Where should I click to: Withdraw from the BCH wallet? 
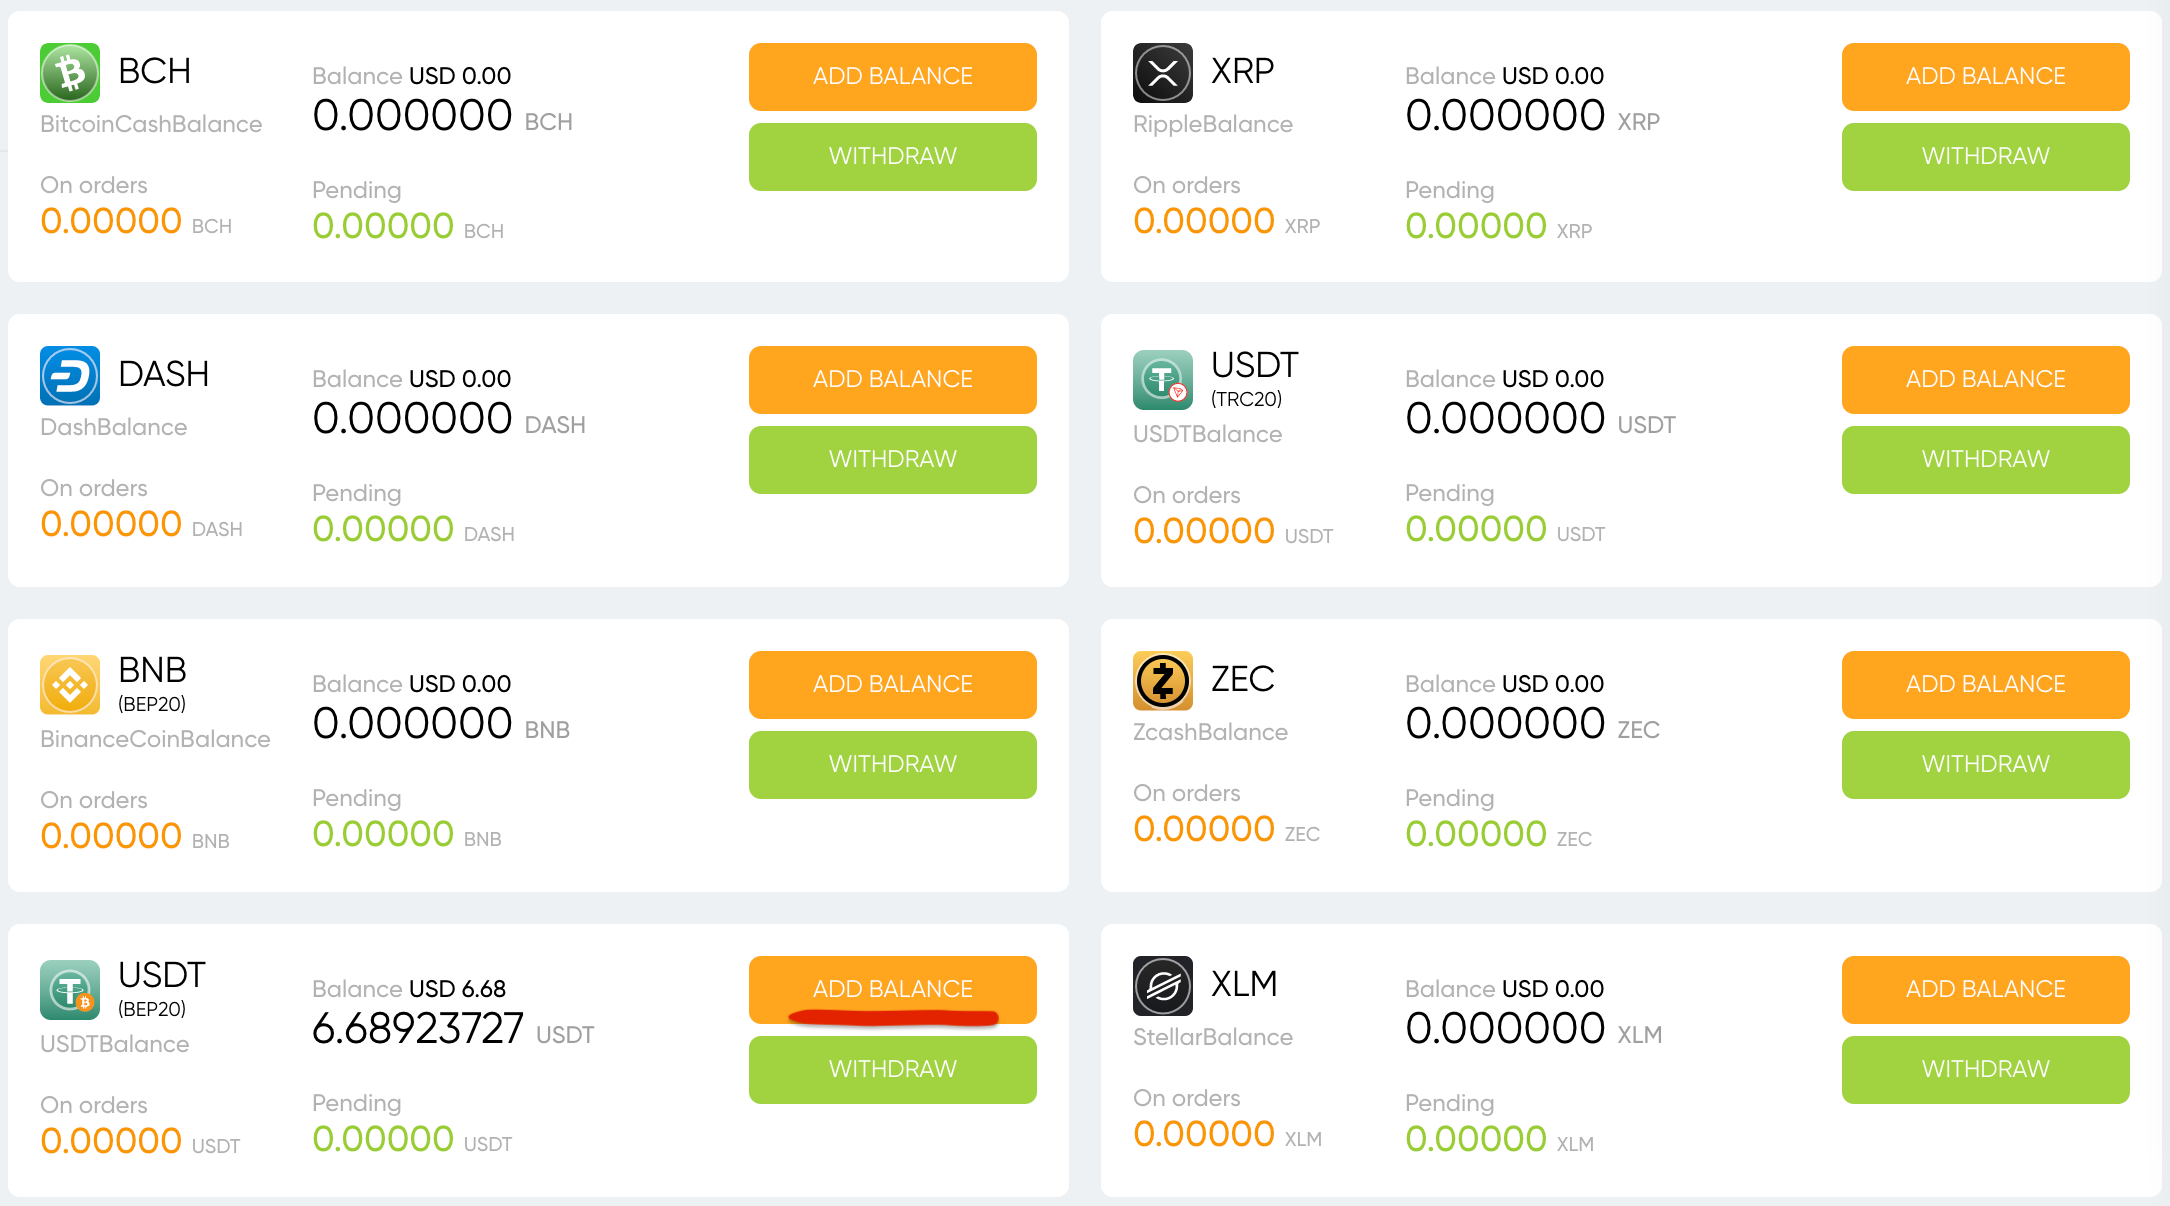893,157
